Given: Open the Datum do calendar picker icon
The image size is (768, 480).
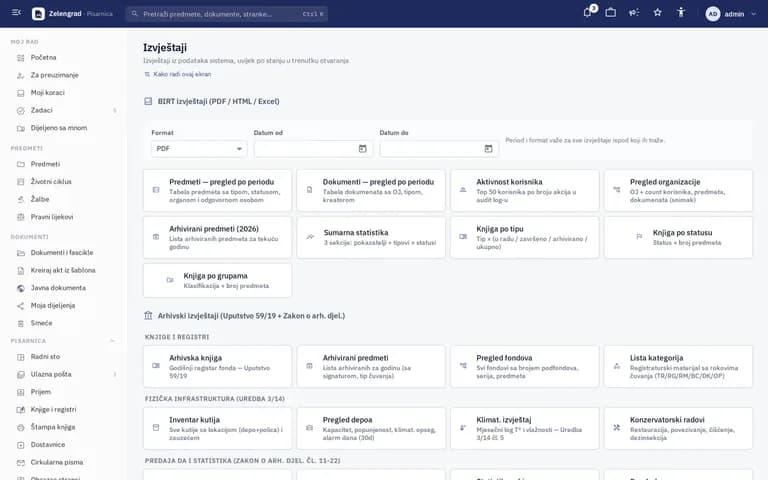Looking at the screenshot, I should click(x=488, y=149).
